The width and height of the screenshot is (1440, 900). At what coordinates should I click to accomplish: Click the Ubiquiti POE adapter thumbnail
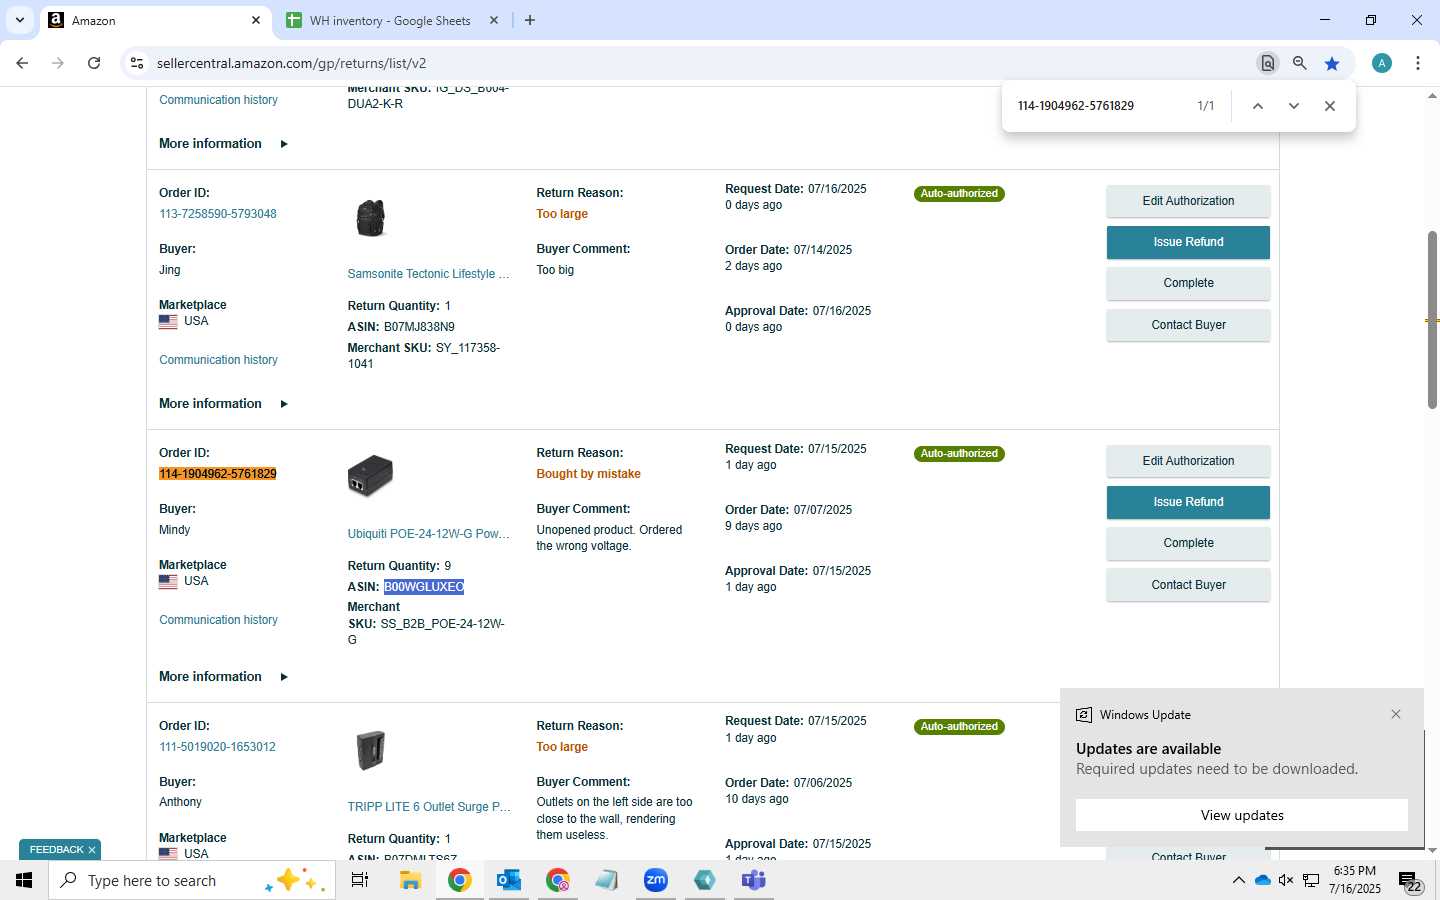coord(370,476)
